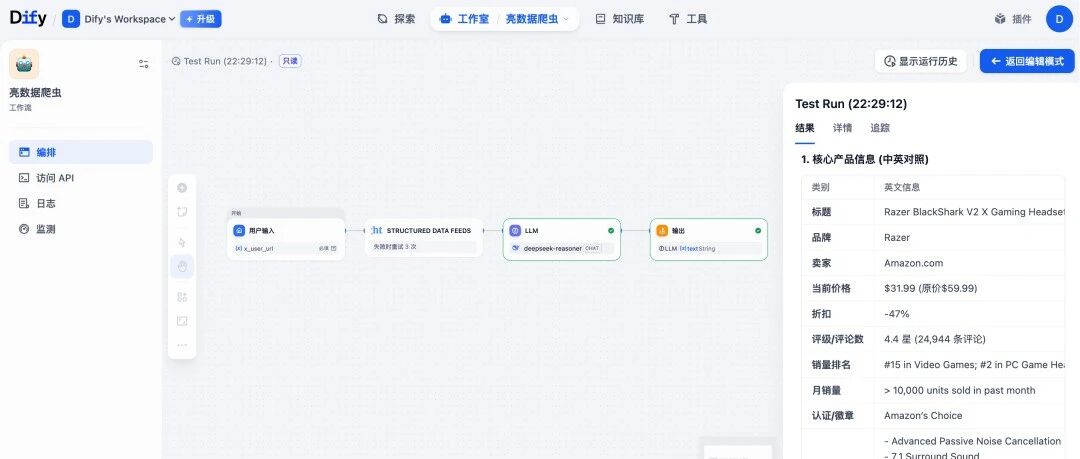1080x459 pixels.
Task: Click the add node plus icon in canvas toolbar
Action: (182, 188)
